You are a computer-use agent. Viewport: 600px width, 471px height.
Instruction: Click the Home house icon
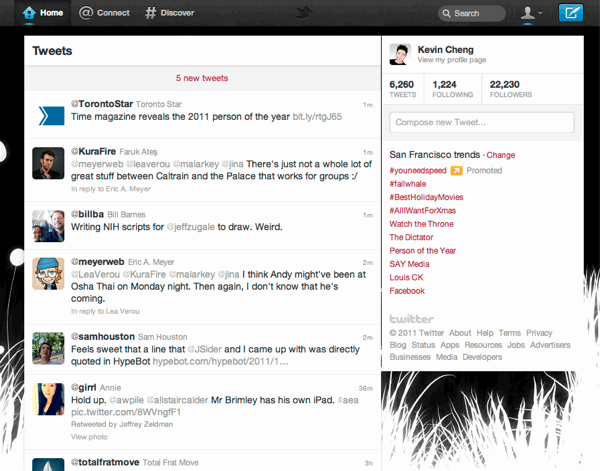(29, 13)
